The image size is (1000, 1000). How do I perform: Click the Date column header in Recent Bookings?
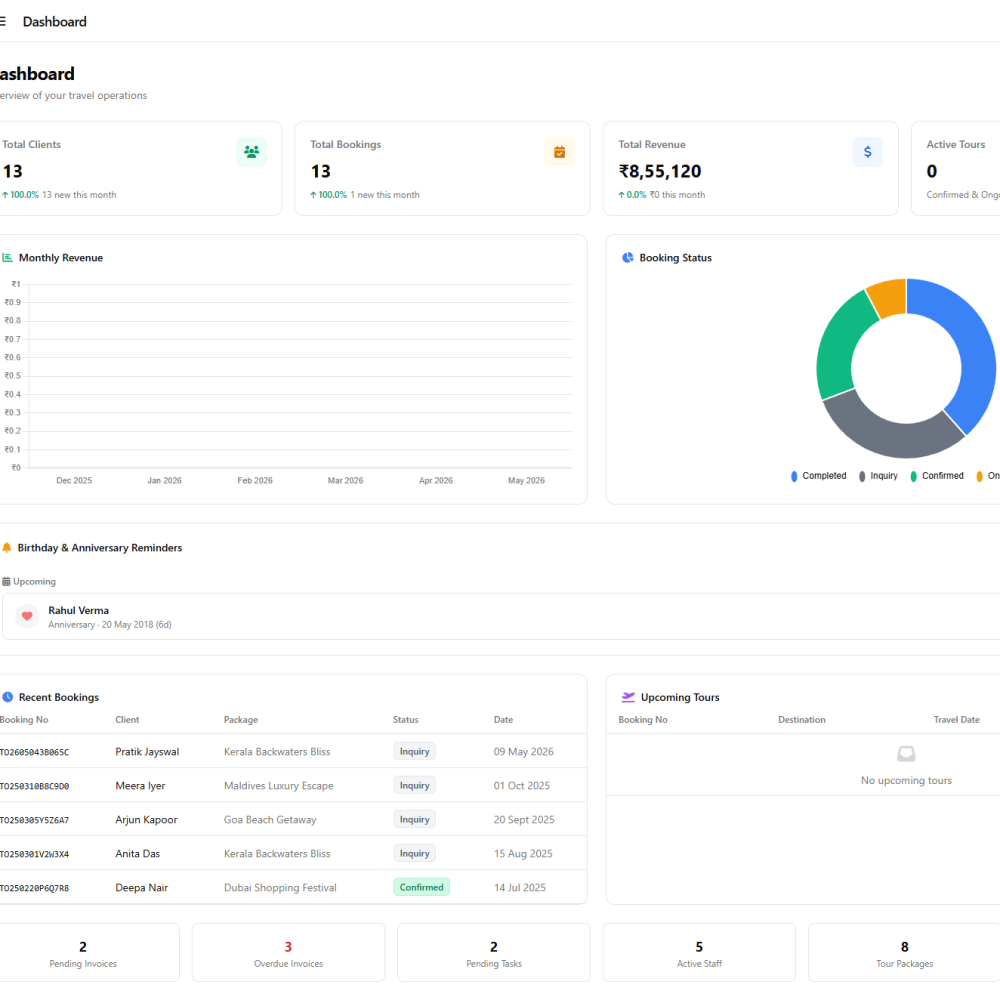[503, 719]
